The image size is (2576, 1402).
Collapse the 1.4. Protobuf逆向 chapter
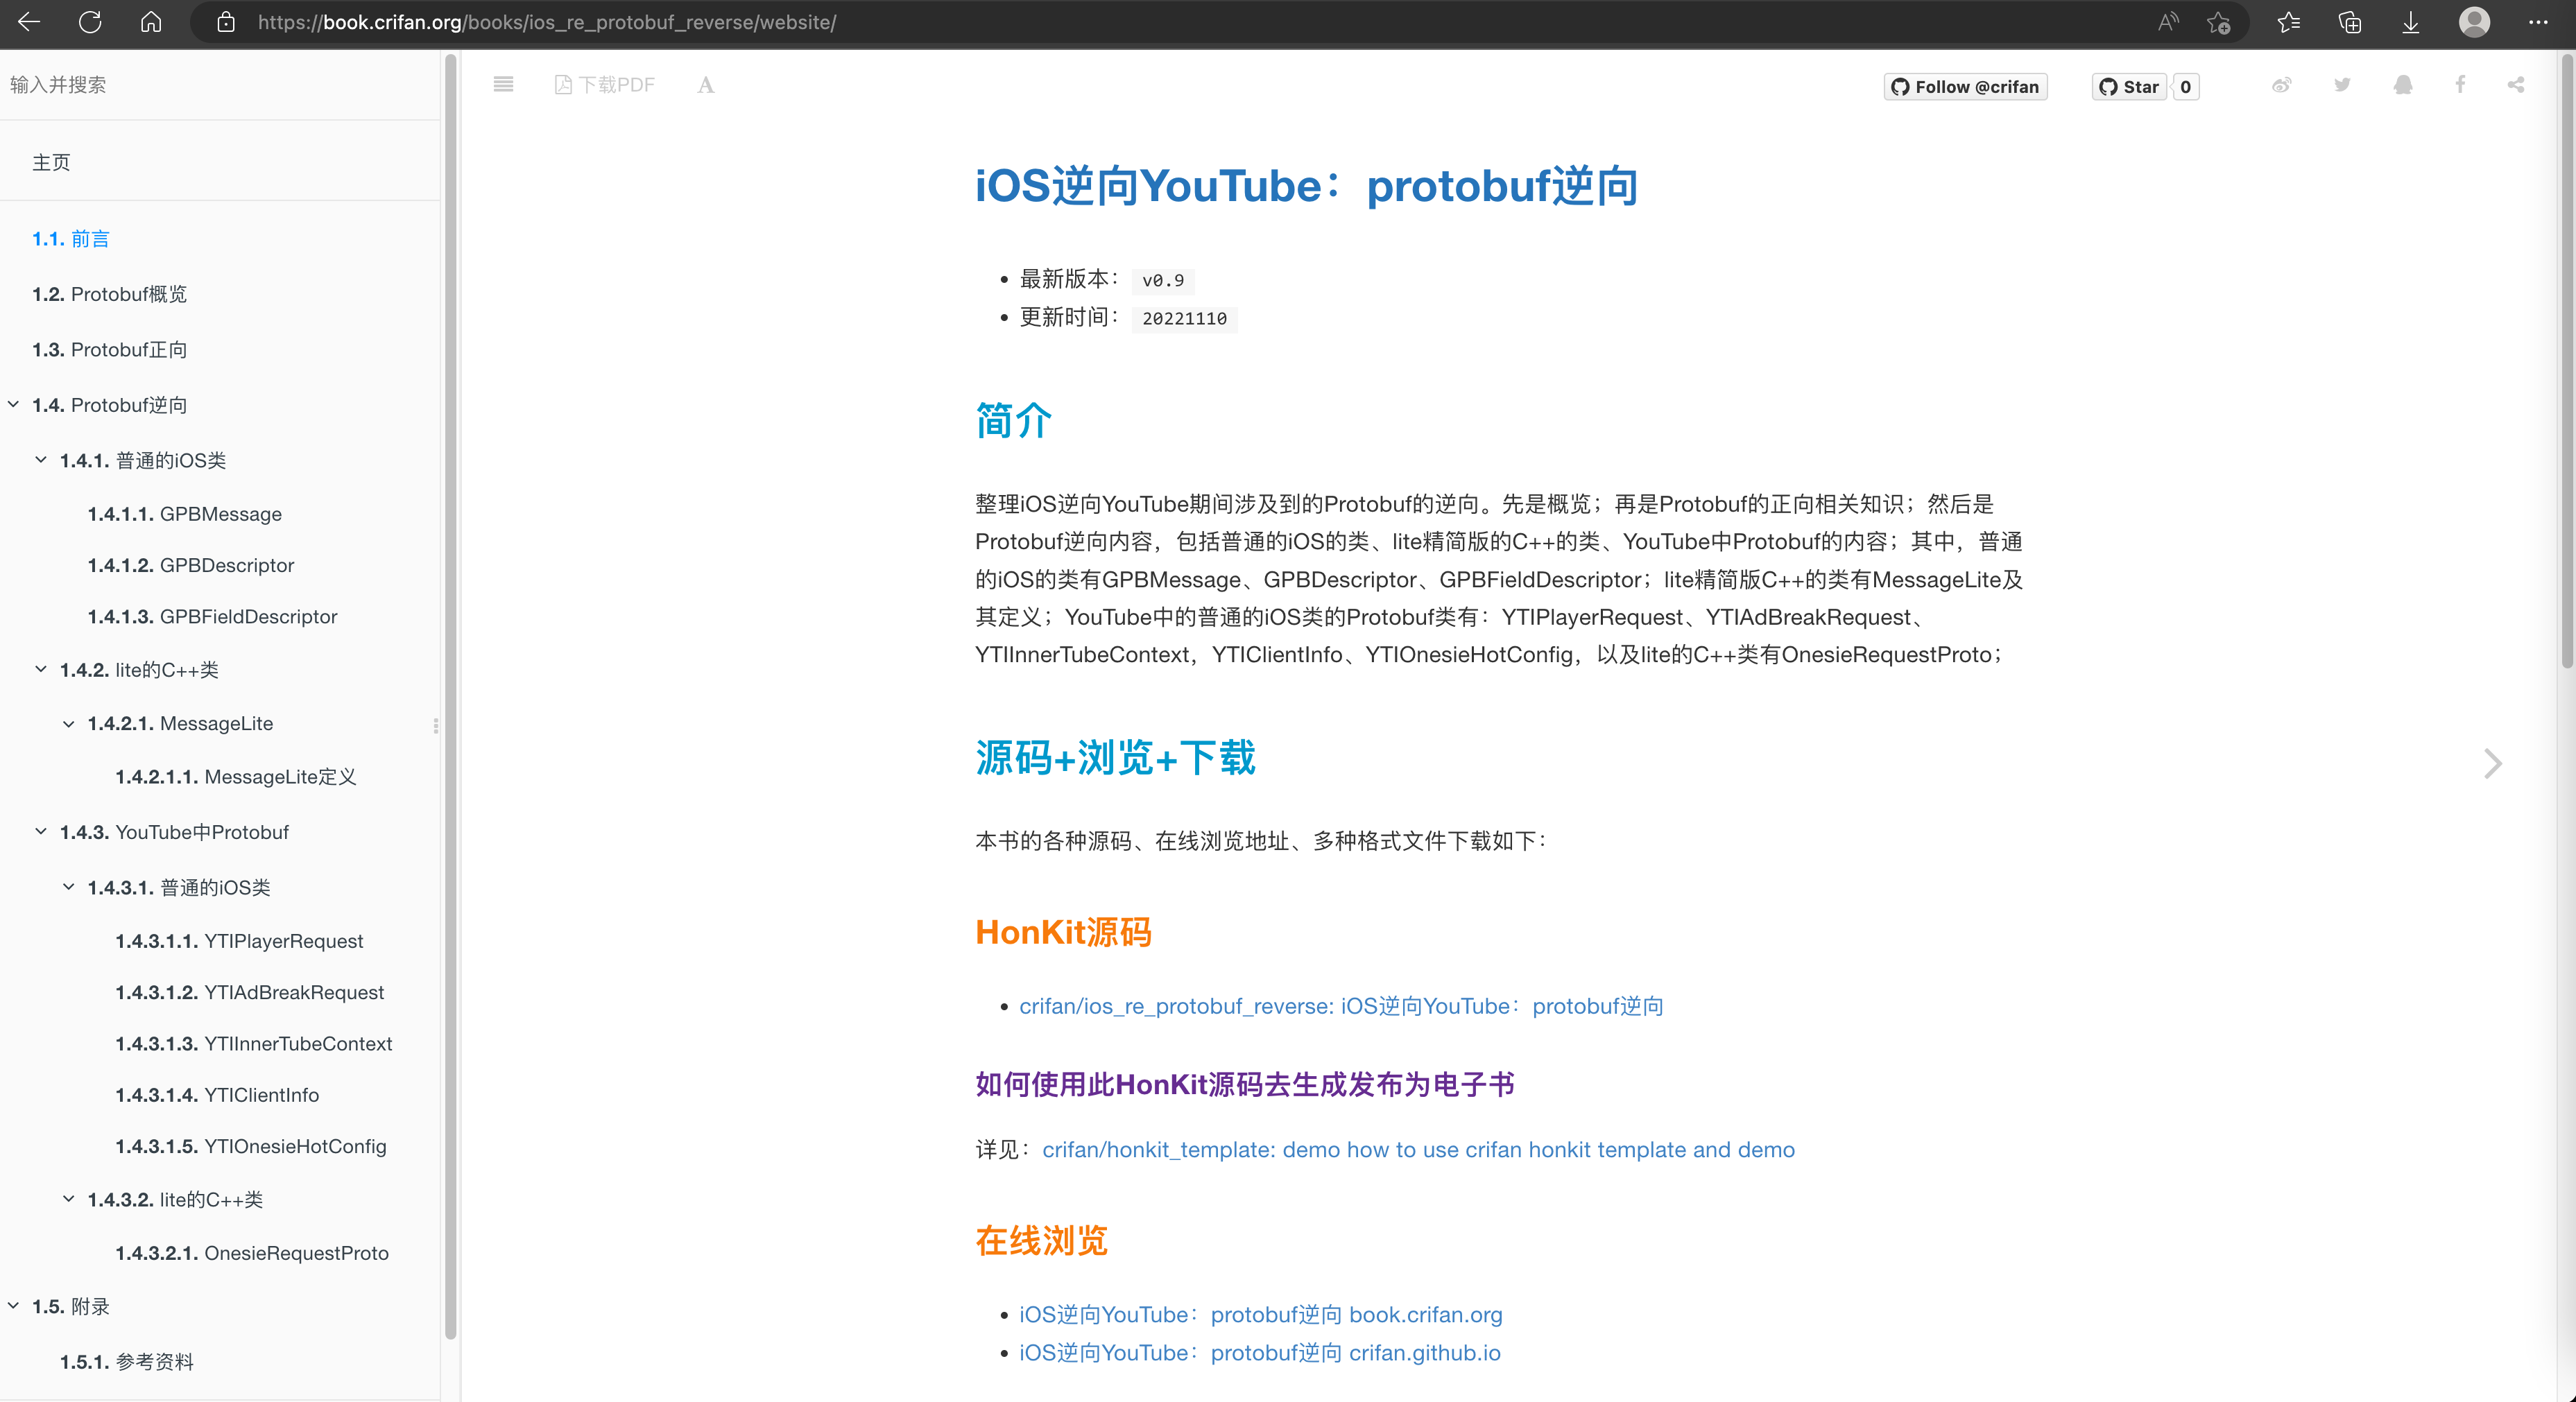[x=14, y=404]
